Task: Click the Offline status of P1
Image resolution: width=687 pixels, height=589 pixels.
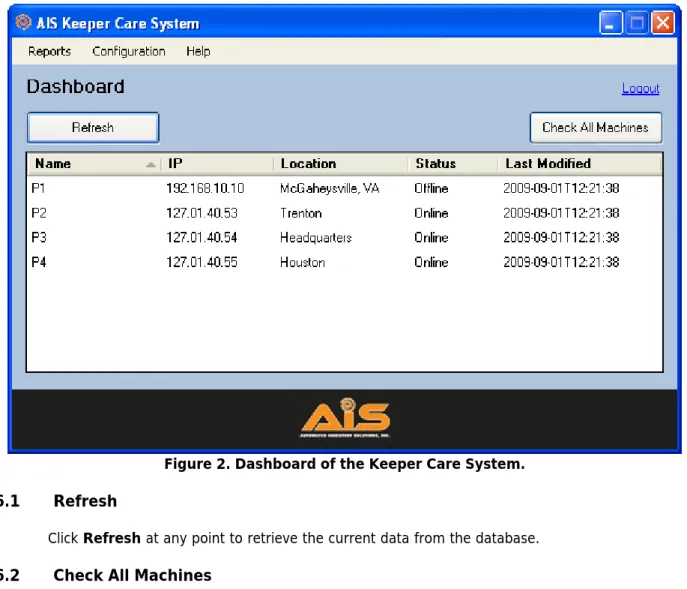Action: coord(431,188)
